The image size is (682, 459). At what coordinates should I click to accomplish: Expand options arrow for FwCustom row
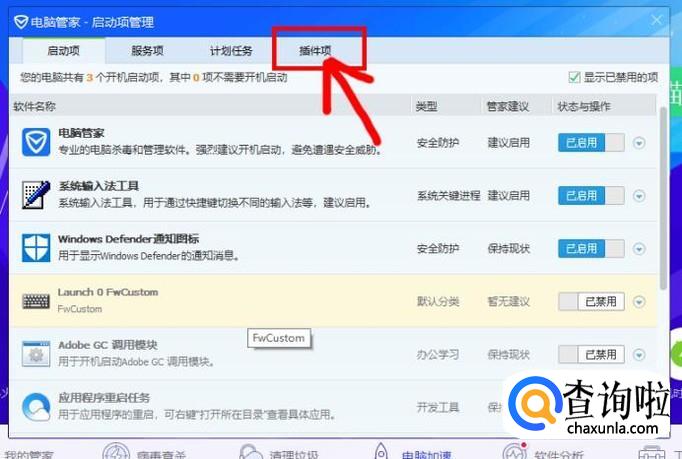click(x=639, y=302)
